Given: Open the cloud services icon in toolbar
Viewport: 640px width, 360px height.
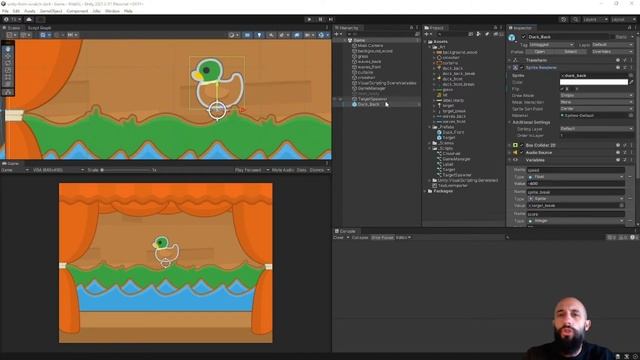Looking at the screenshot, I should coord(29,20).
